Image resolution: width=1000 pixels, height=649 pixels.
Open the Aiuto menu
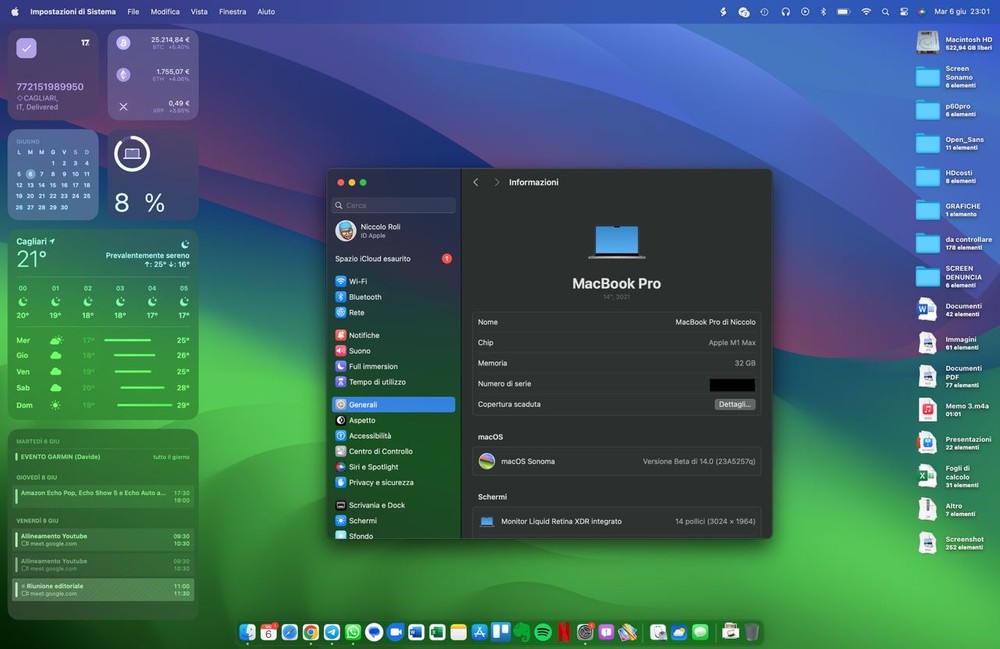(266, 11)
